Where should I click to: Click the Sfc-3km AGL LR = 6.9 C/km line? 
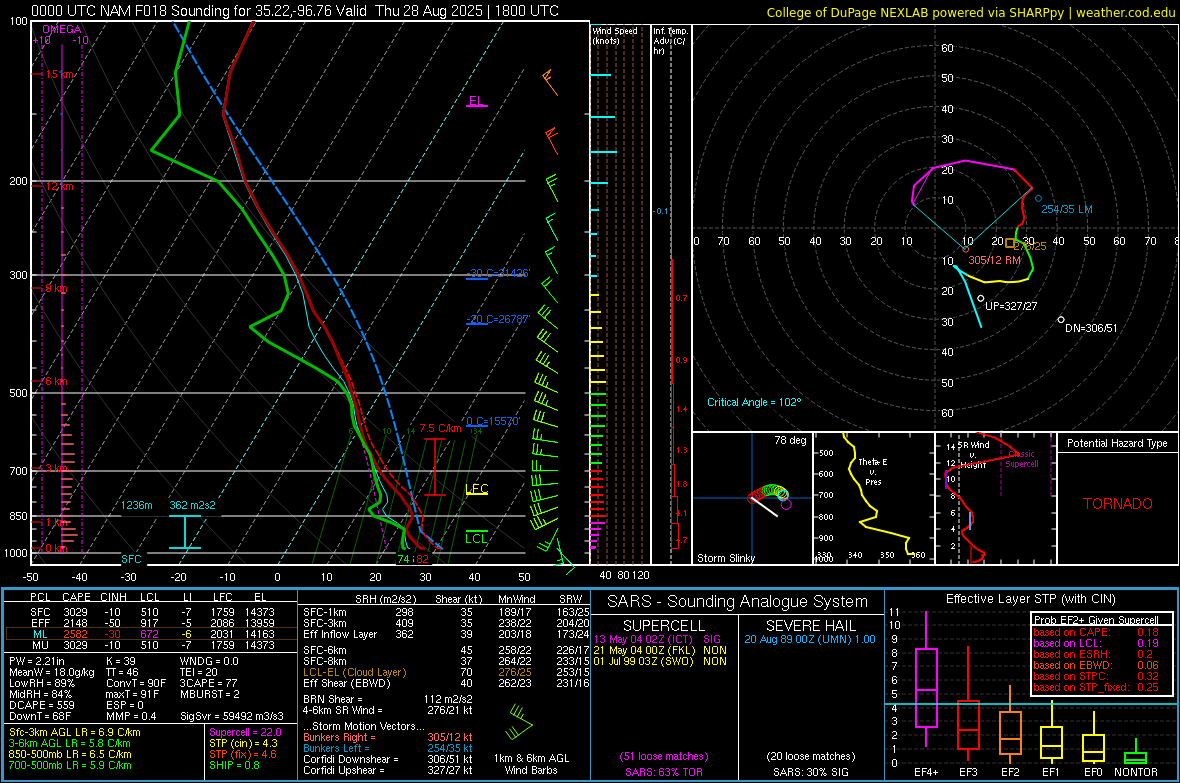click(x=75, y=732)
